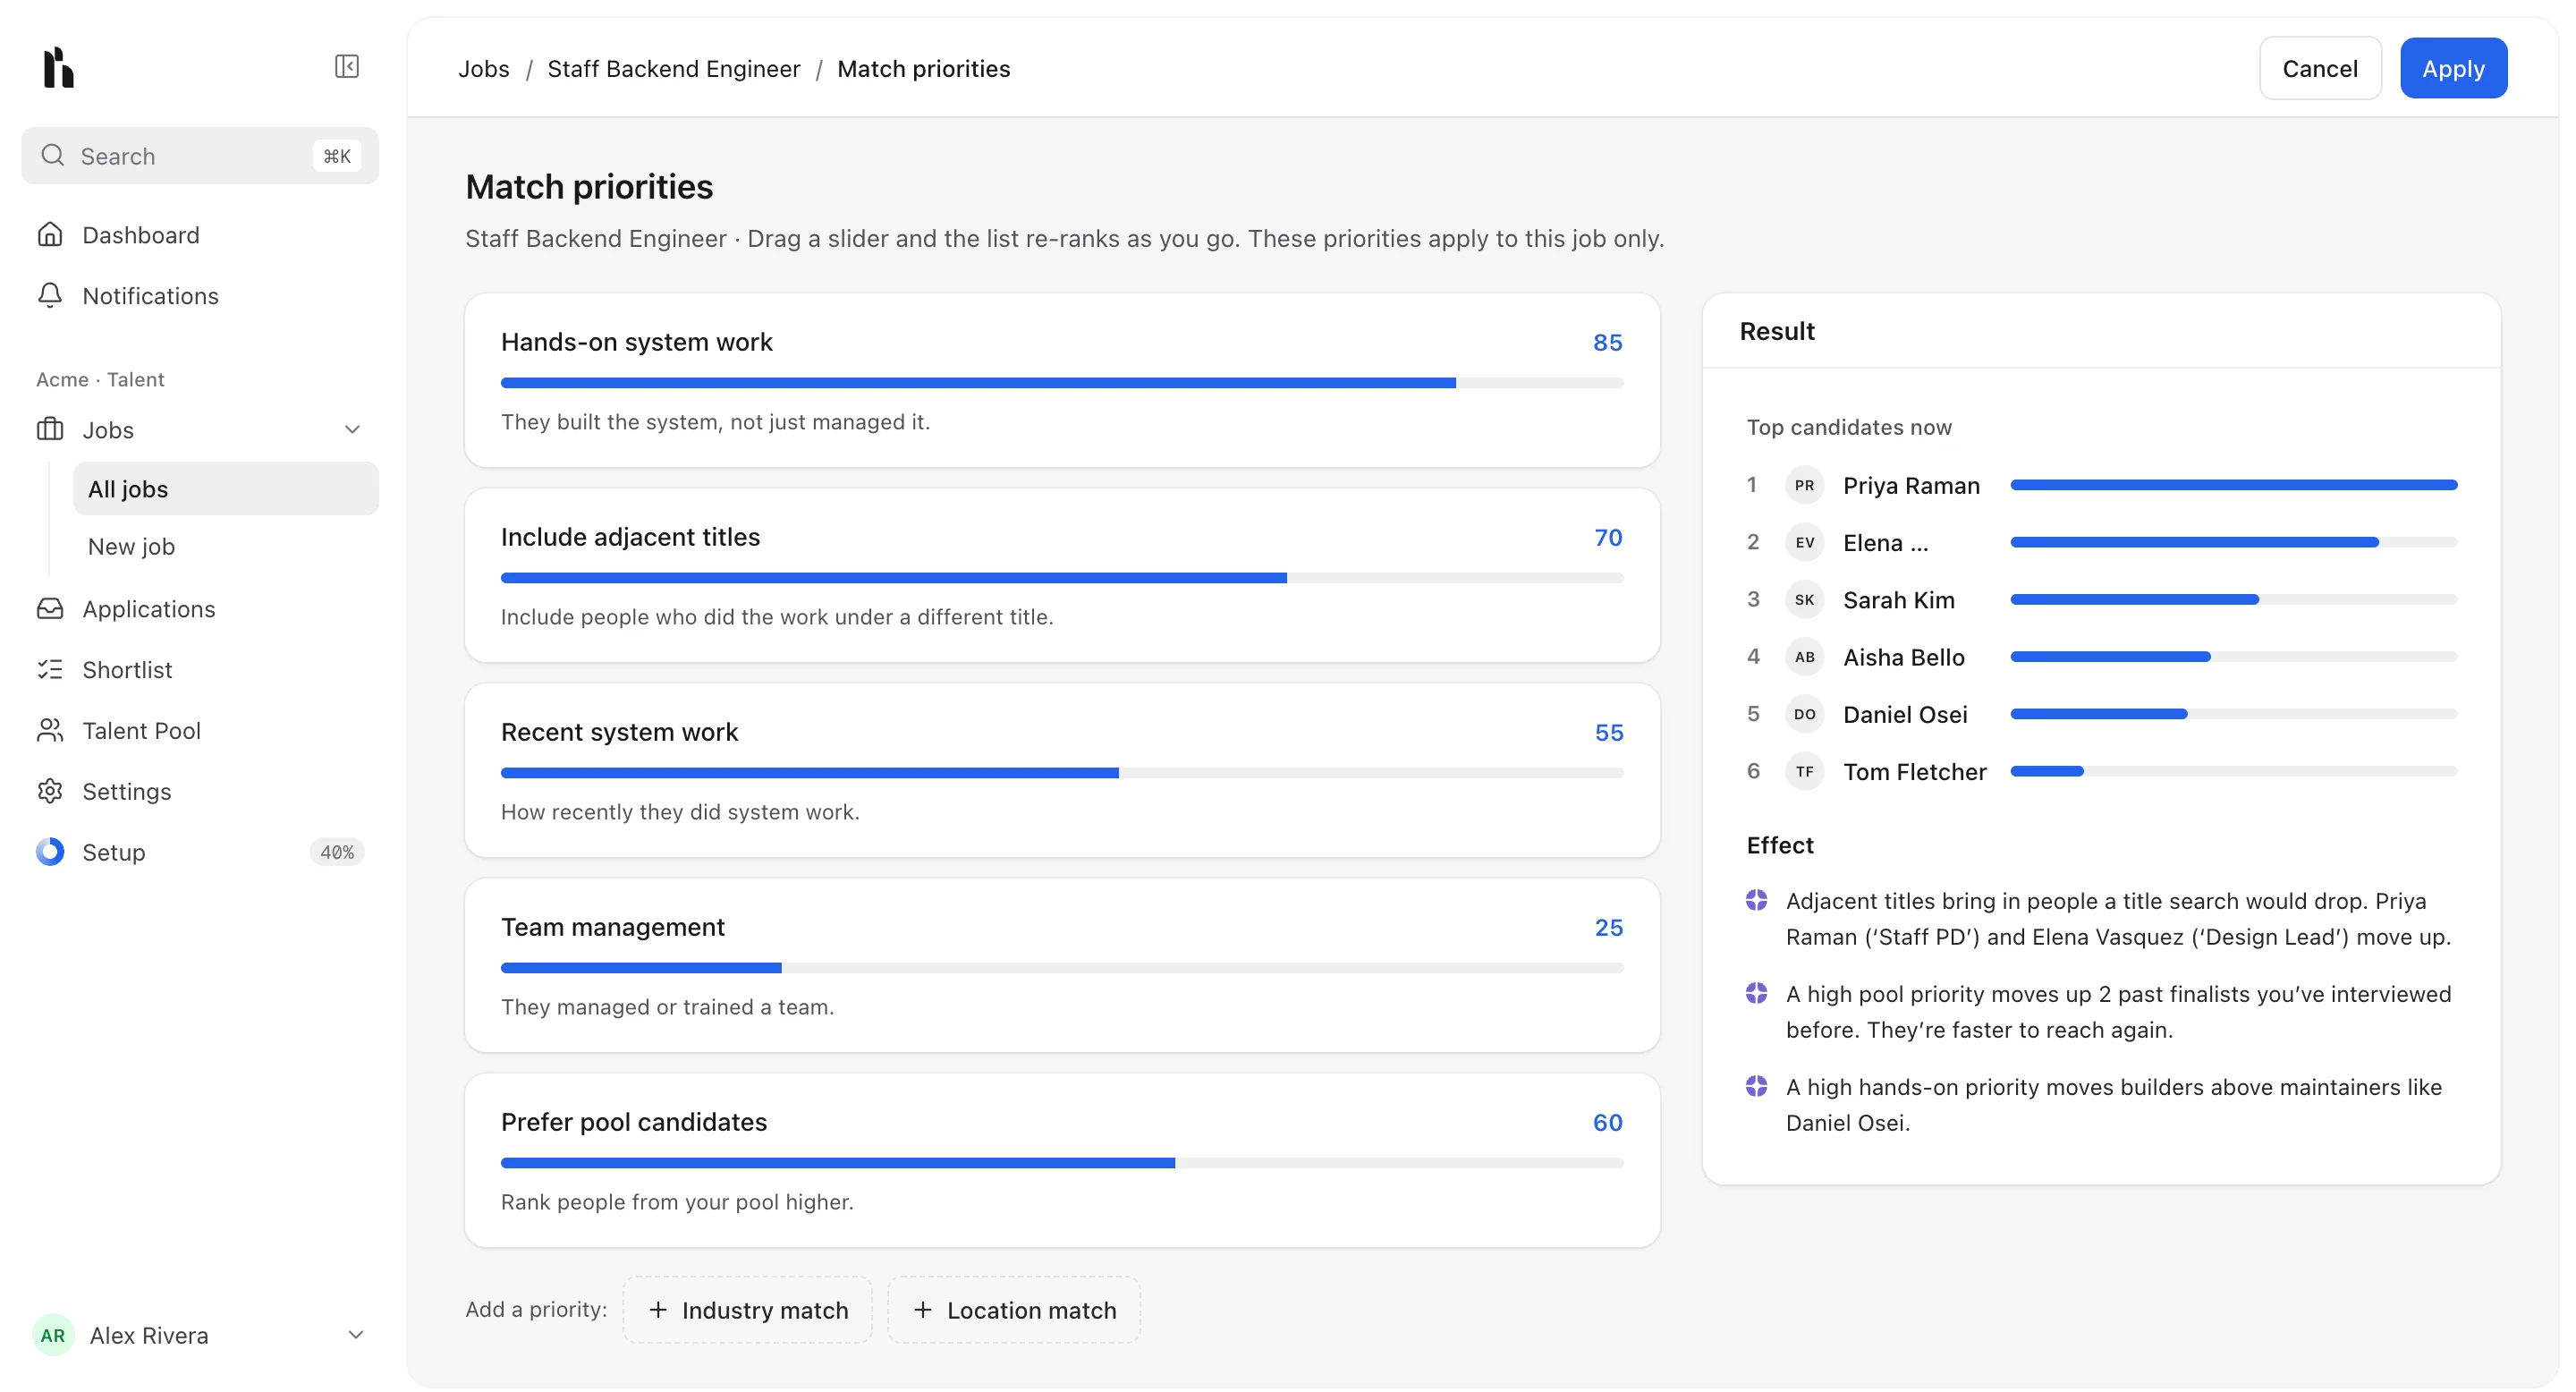Image resolution: width=2576 pixels, height=1392 pixels.
Task: Click the Shortlist checklist icon
Action: pos(50,670)
